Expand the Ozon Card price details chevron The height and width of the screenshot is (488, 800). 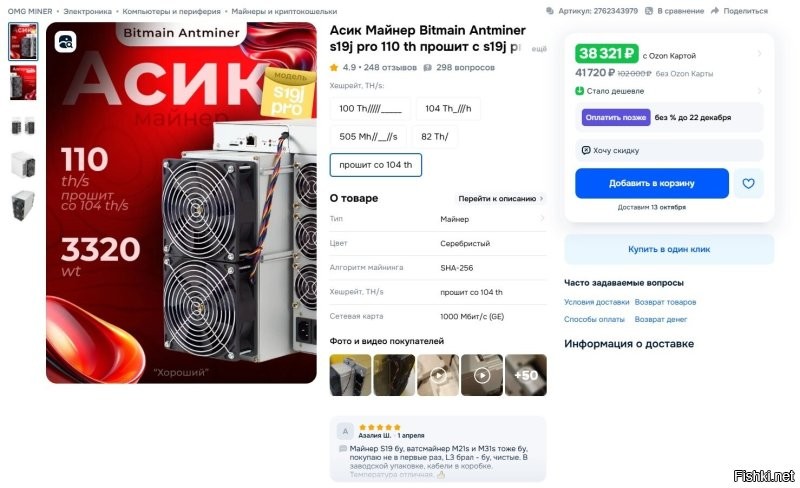(x=758, y=54)
